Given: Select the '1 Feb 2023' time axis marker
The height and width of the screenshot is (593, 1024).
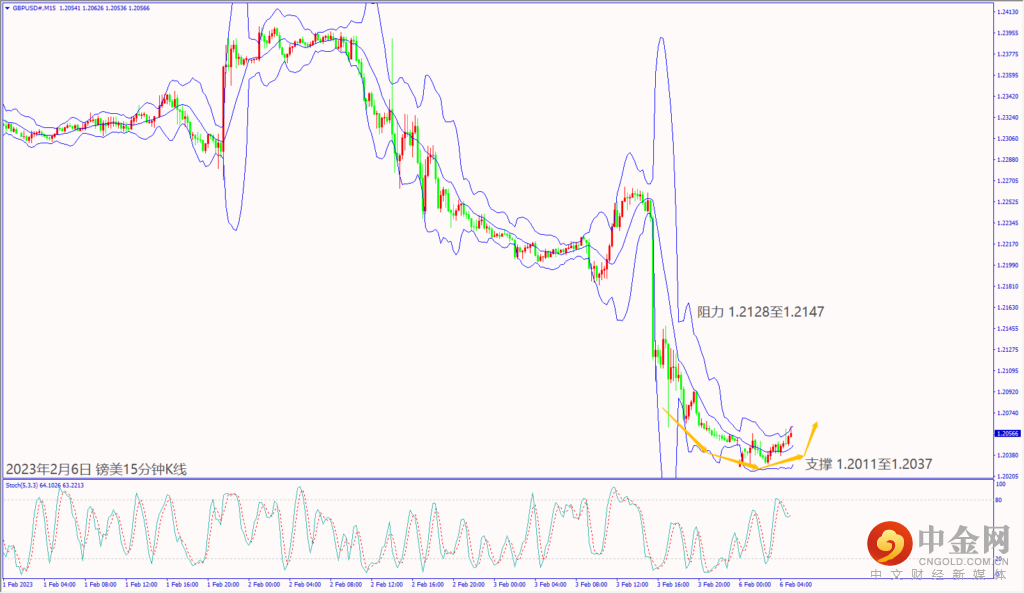Looking at the screenshot, I should [x=20, y=583].
